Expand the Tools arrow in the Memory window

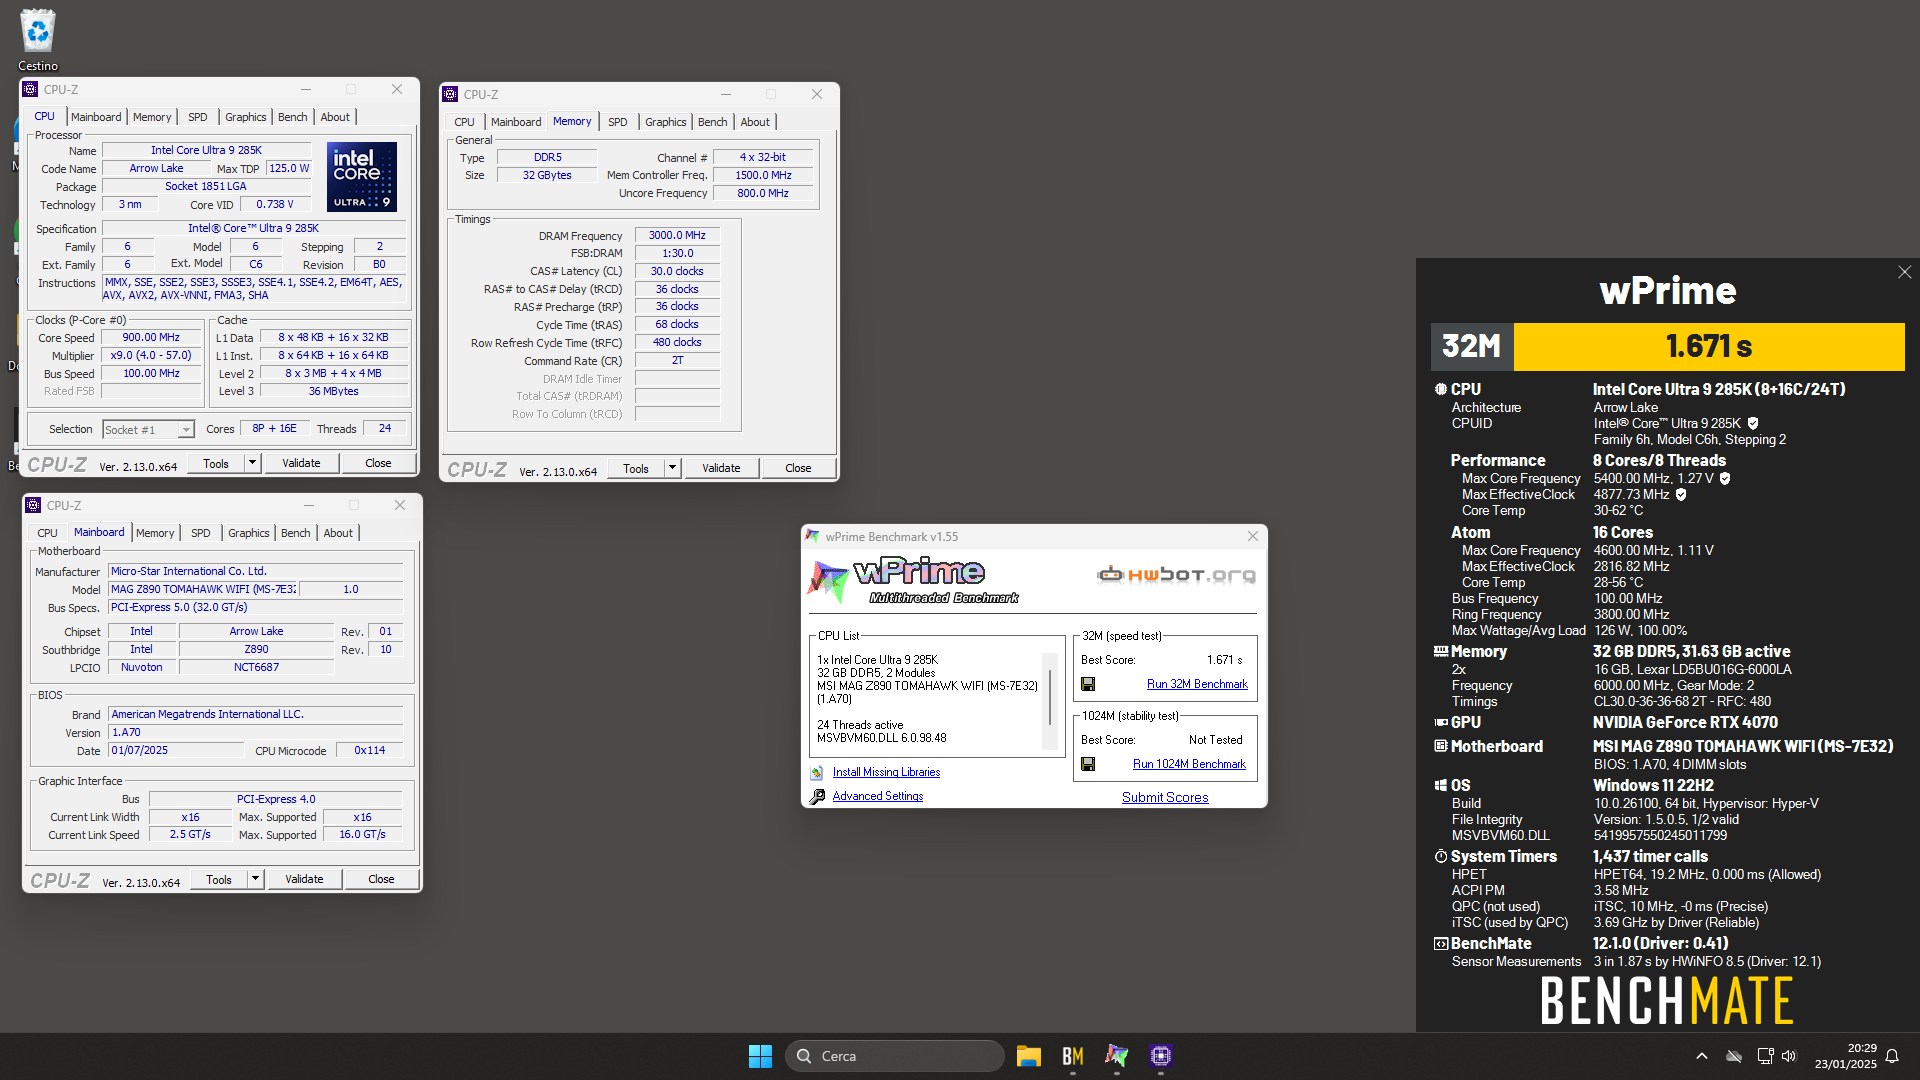(672, 468)
